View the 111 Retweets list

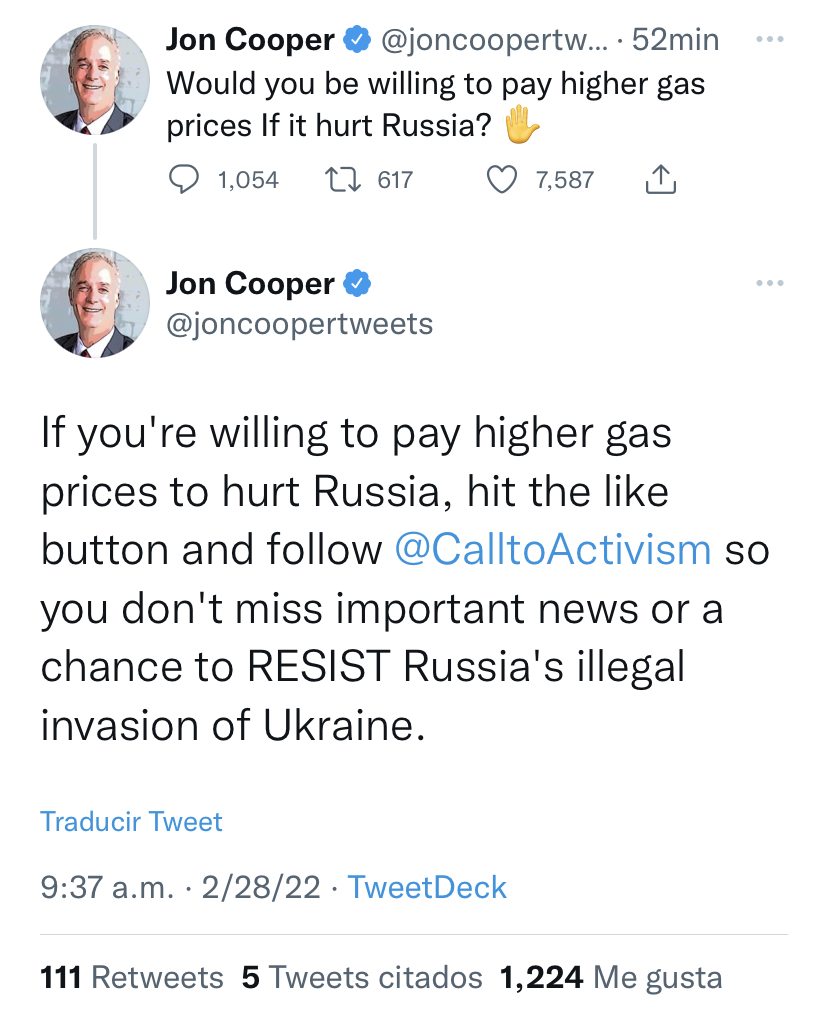tap(132, 977)
